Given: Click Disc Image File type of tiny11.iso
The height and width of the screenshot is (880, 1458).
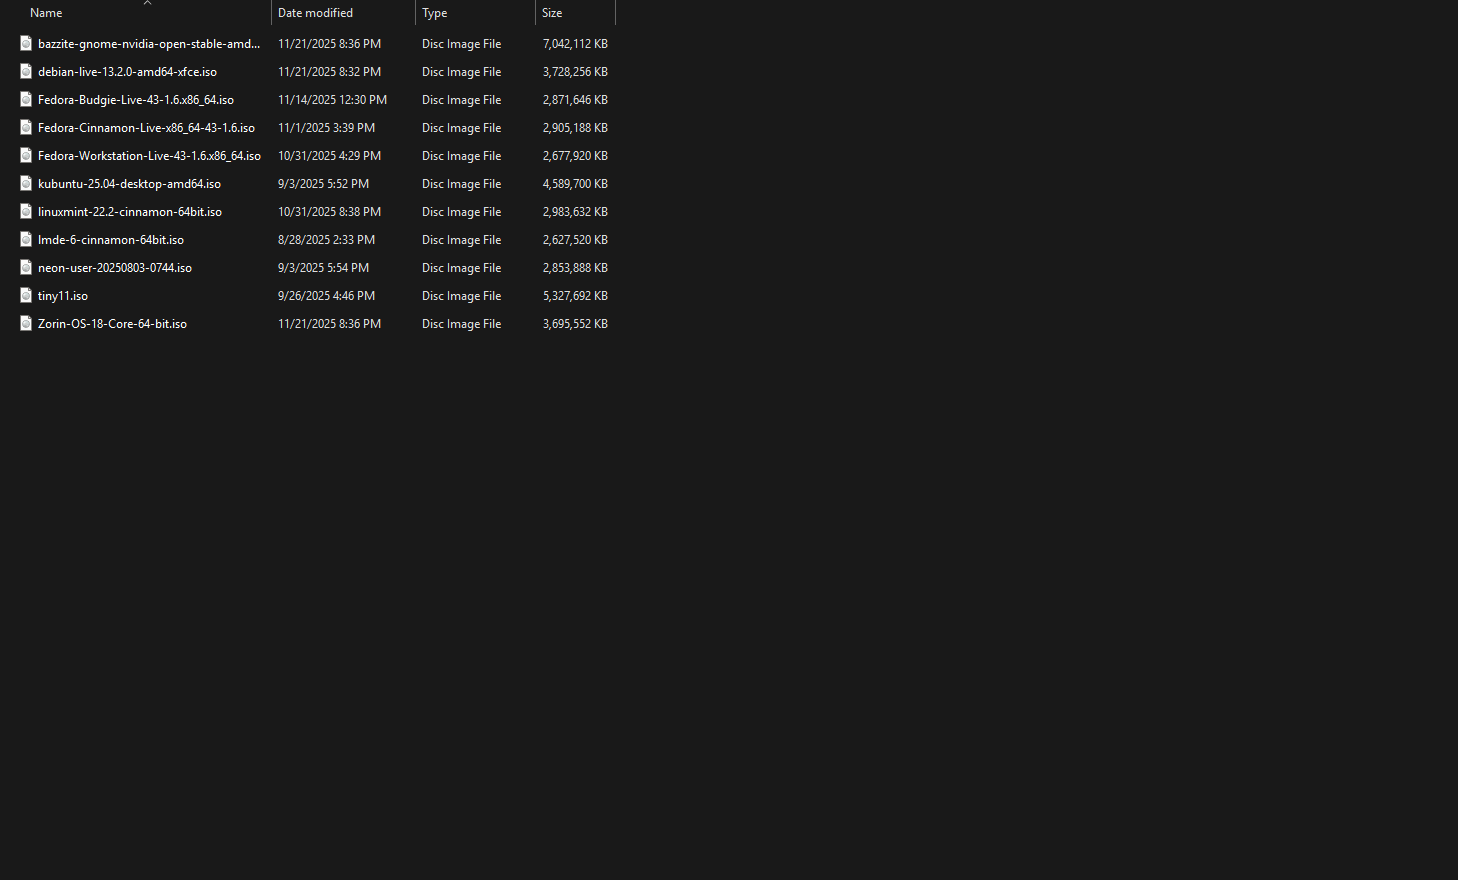Looking at the screenshot, I should pyautogui.click(x=461, y=296).
